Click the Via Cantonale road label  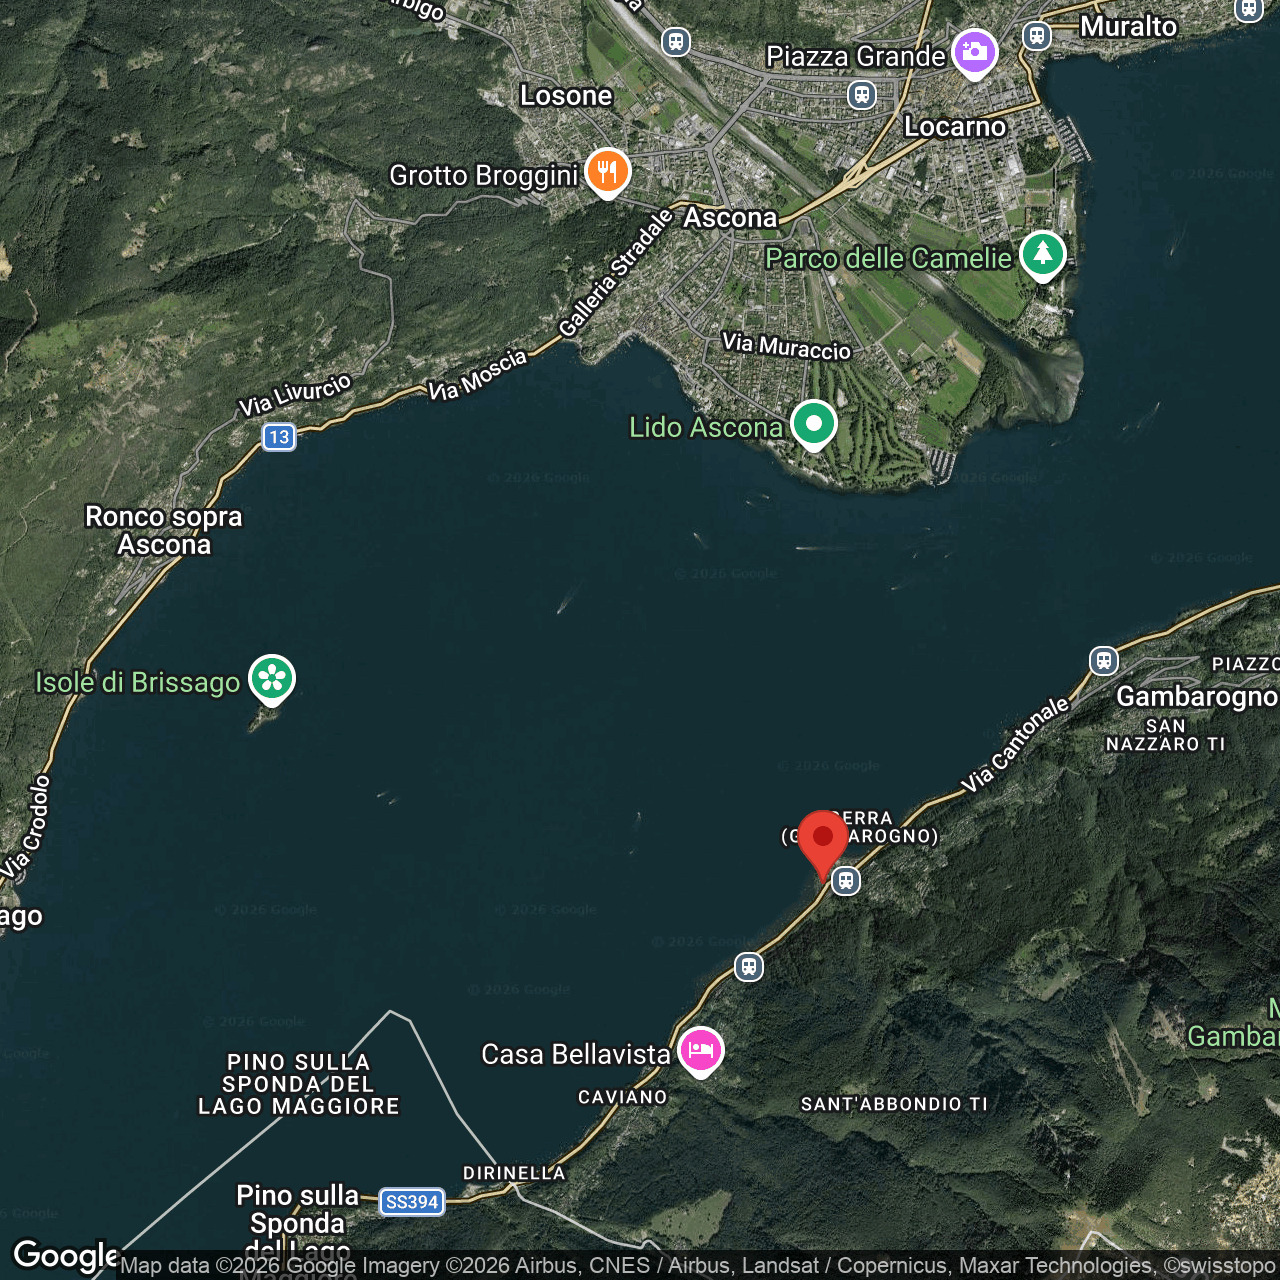pos(1016,745)
